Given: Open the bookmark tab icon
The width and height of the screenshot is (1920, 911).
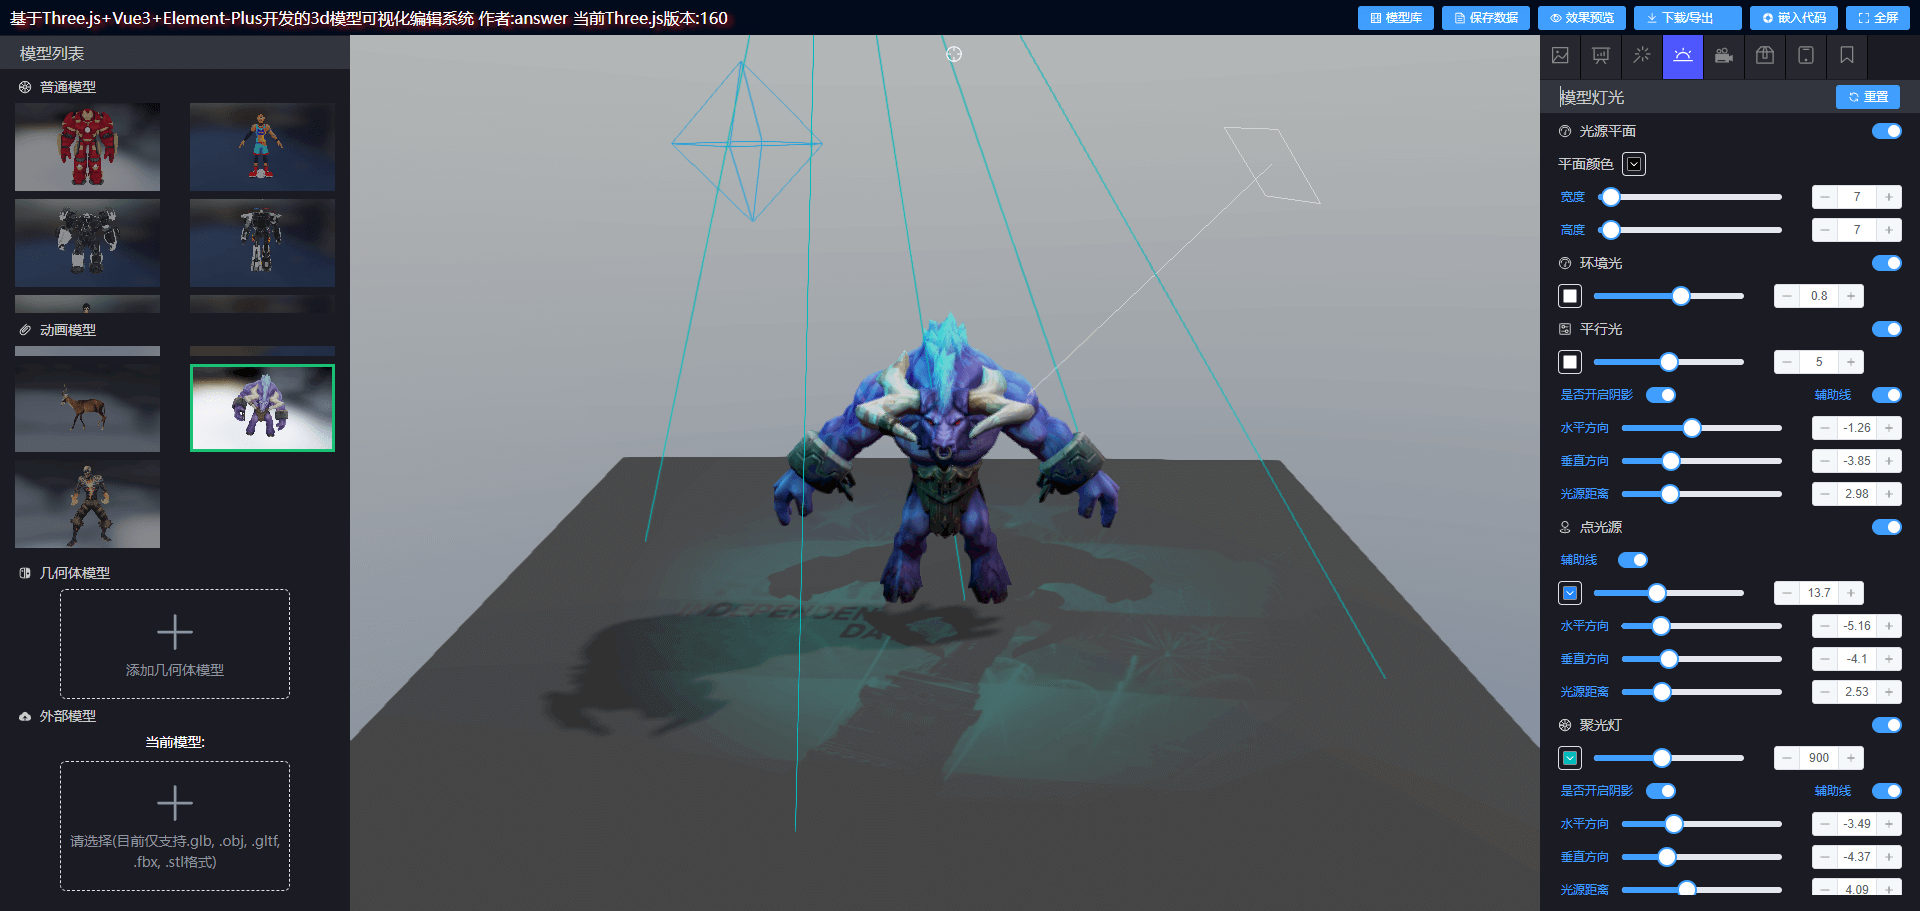Looking at the screenshot, I should (1847, 56).
